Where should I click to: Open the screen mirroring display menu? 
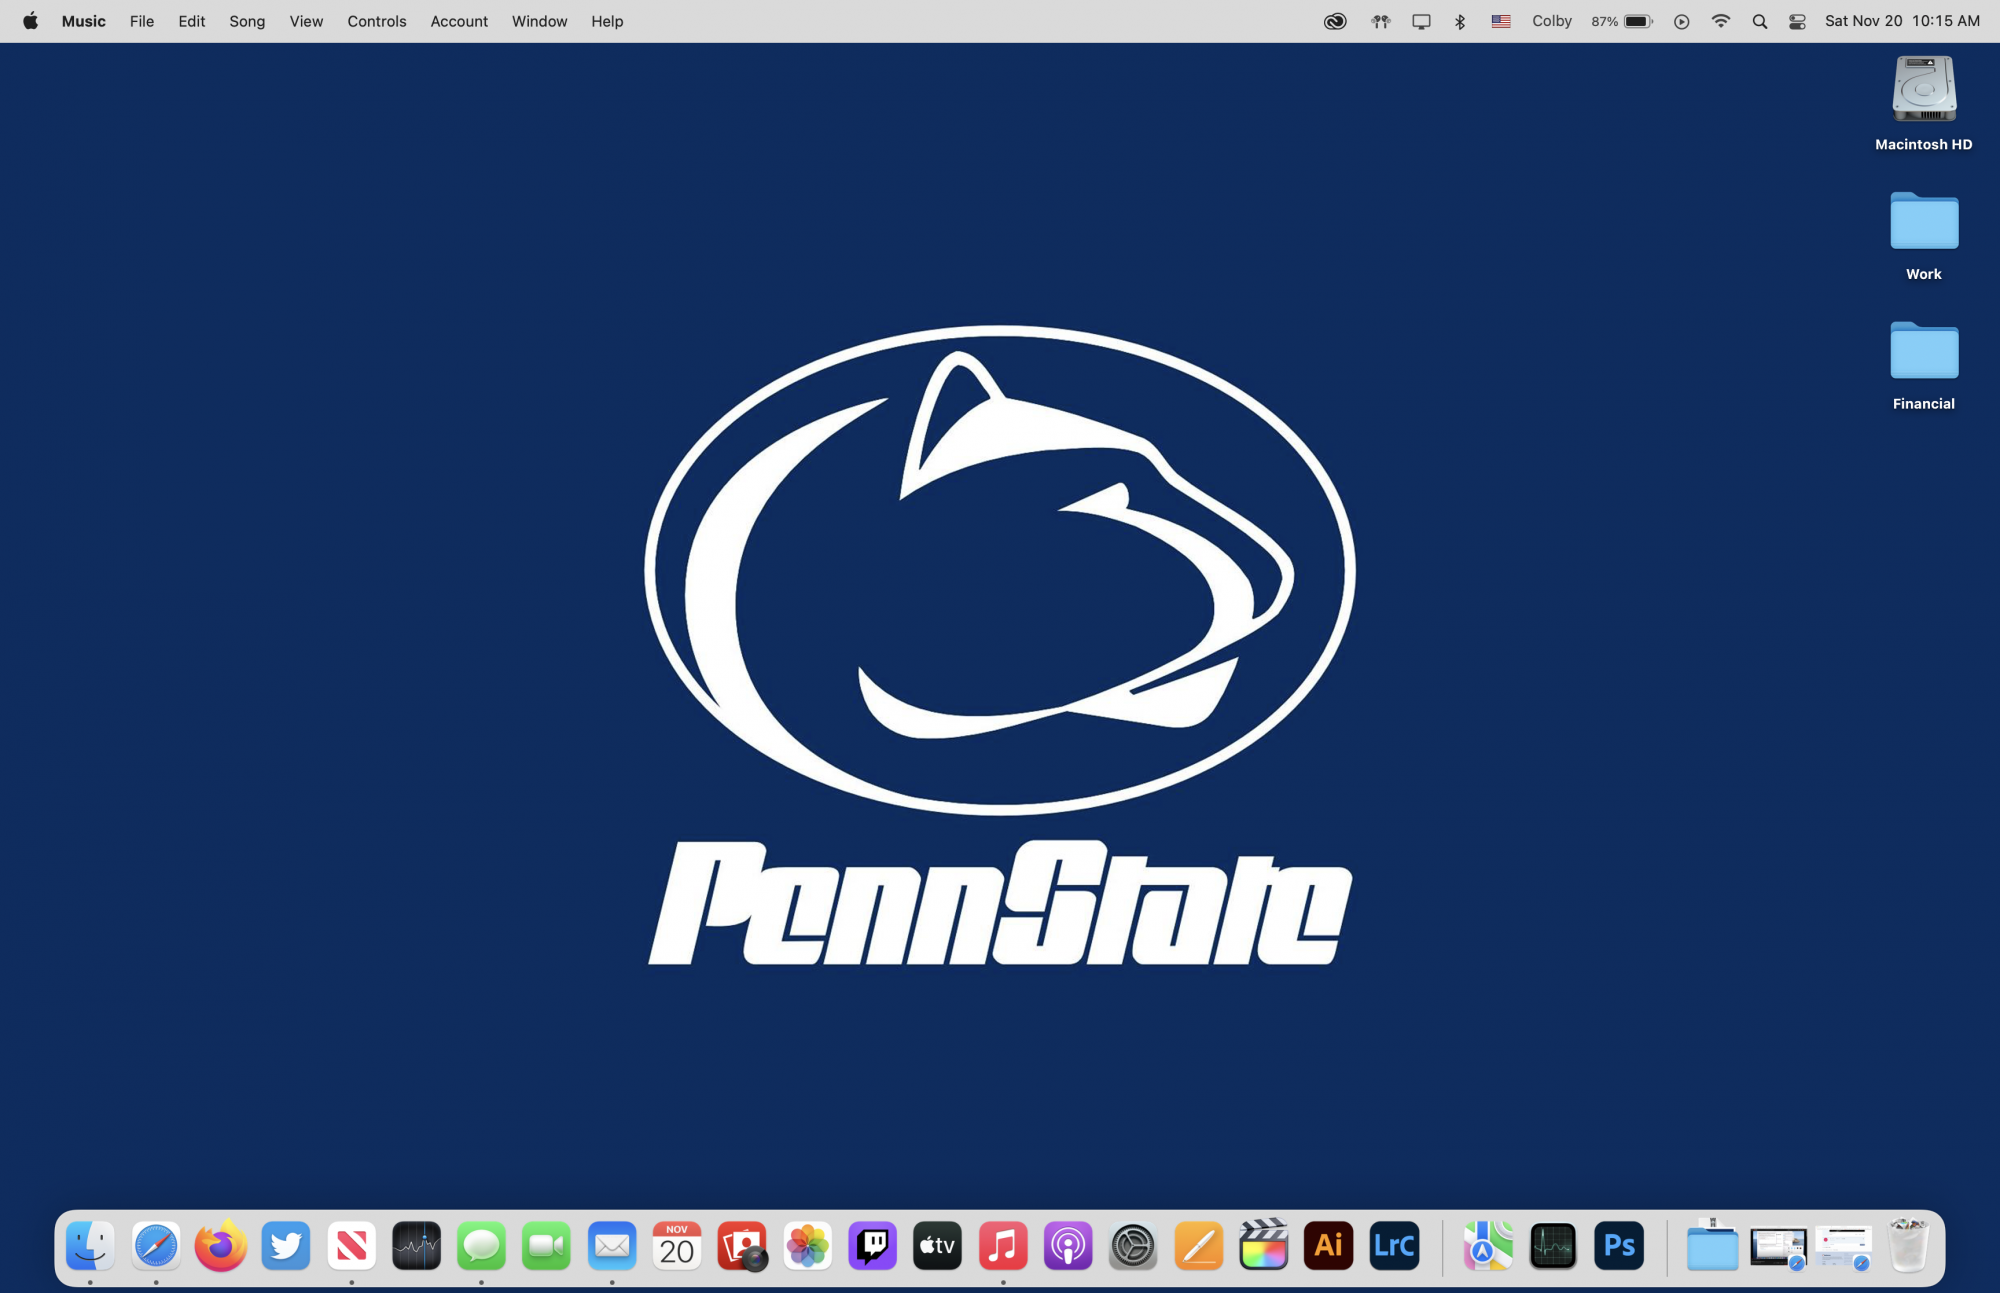point(1421,21)
